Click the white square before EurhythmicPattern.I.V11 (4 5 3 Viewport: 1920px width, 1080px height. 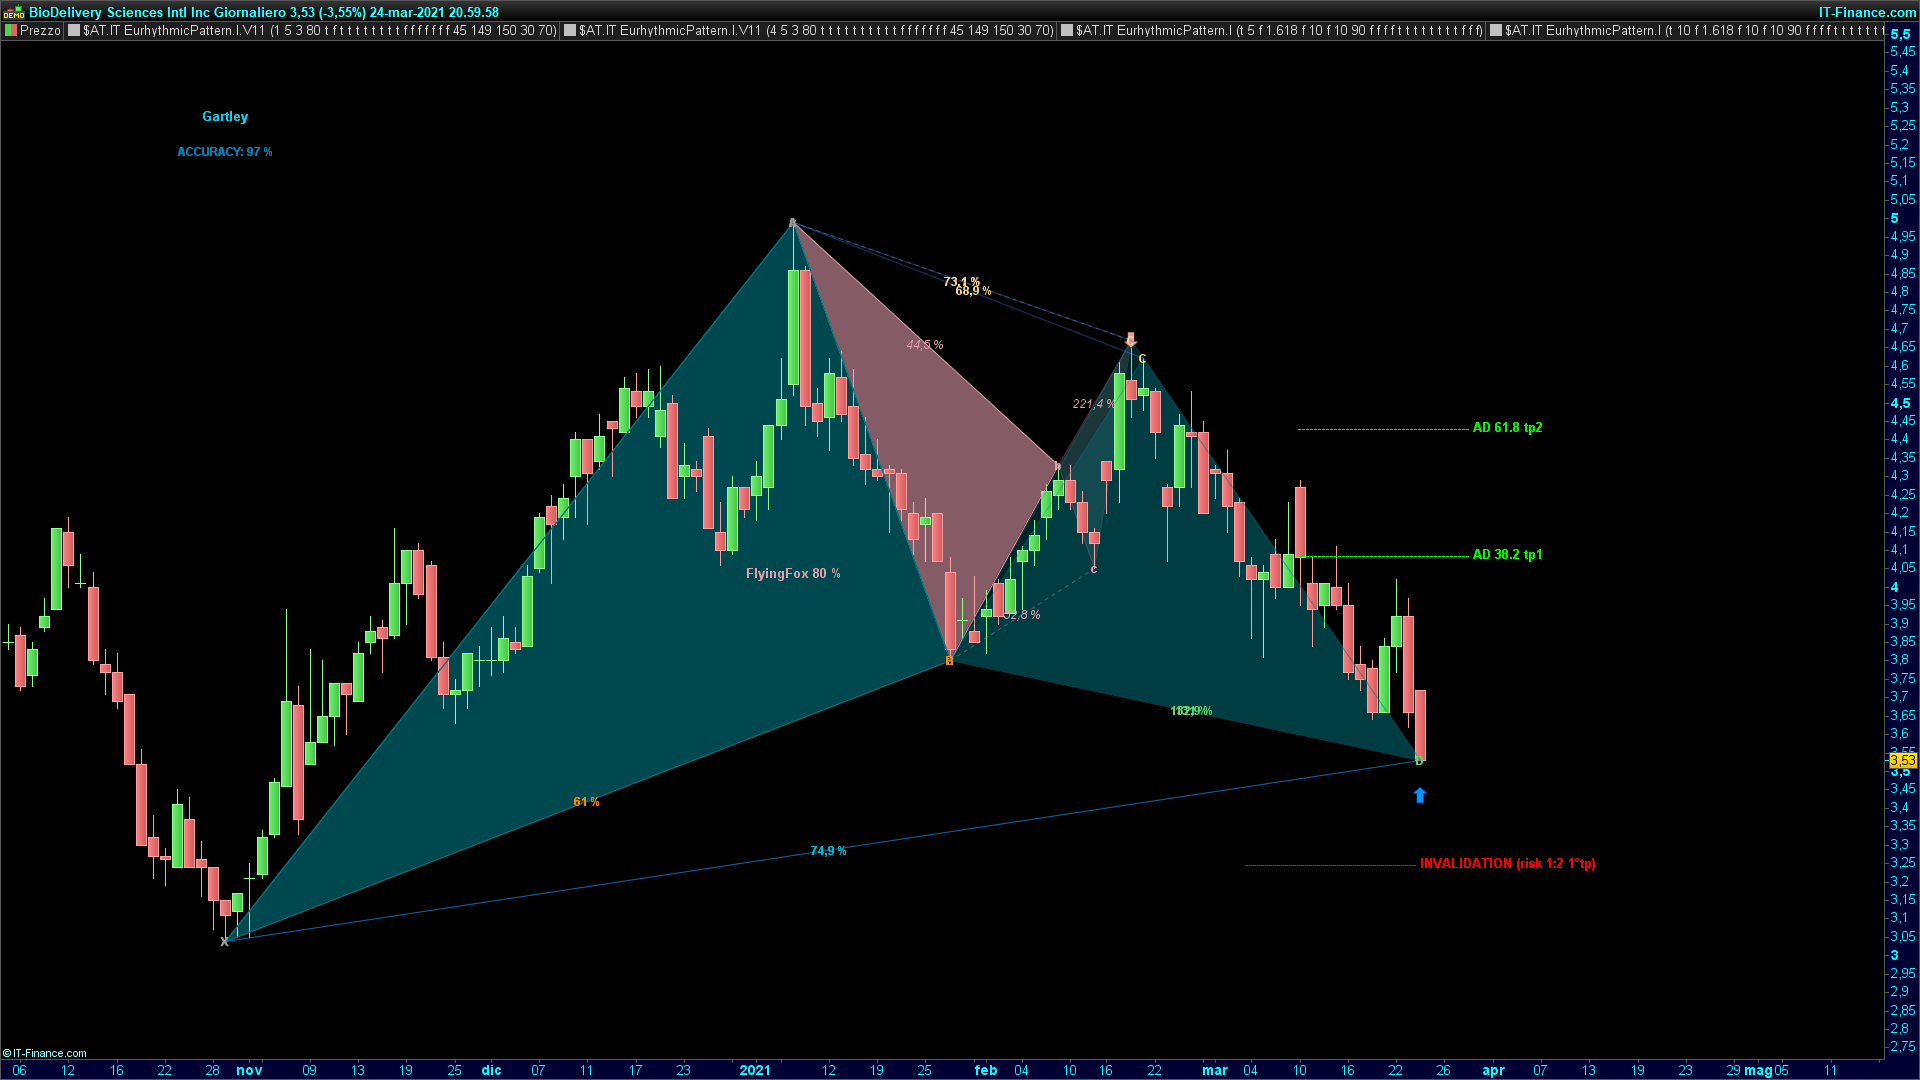click(x=570, y=30)
